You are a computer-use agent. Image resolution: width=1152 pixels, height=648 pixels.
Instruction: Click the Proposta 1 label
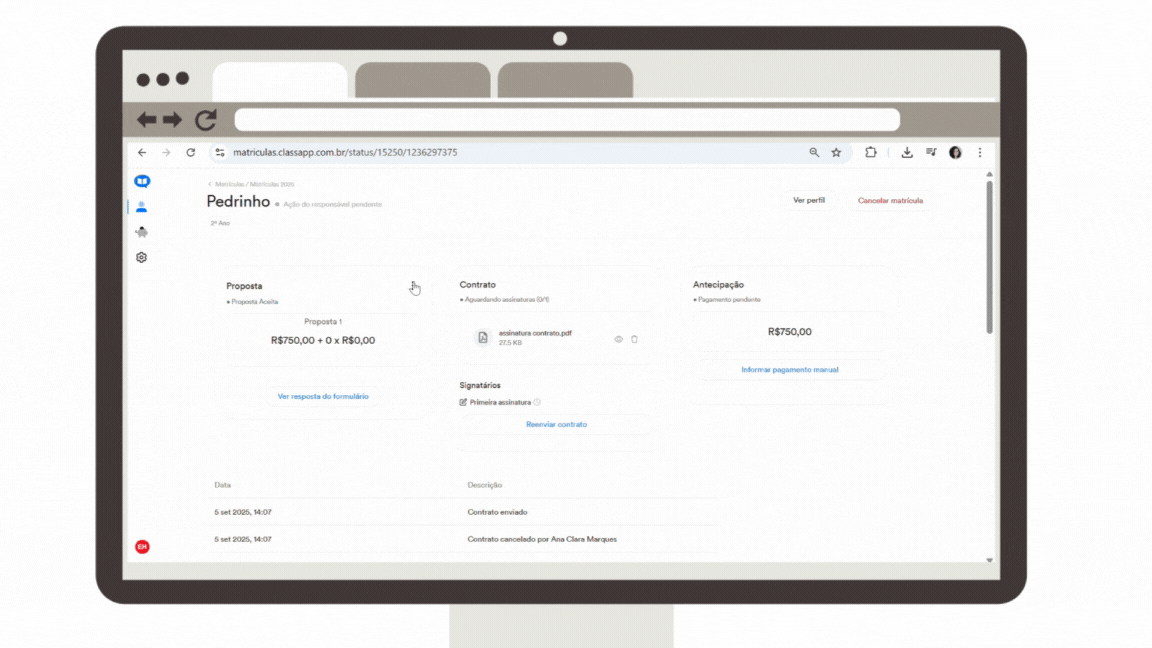(323, 322)
